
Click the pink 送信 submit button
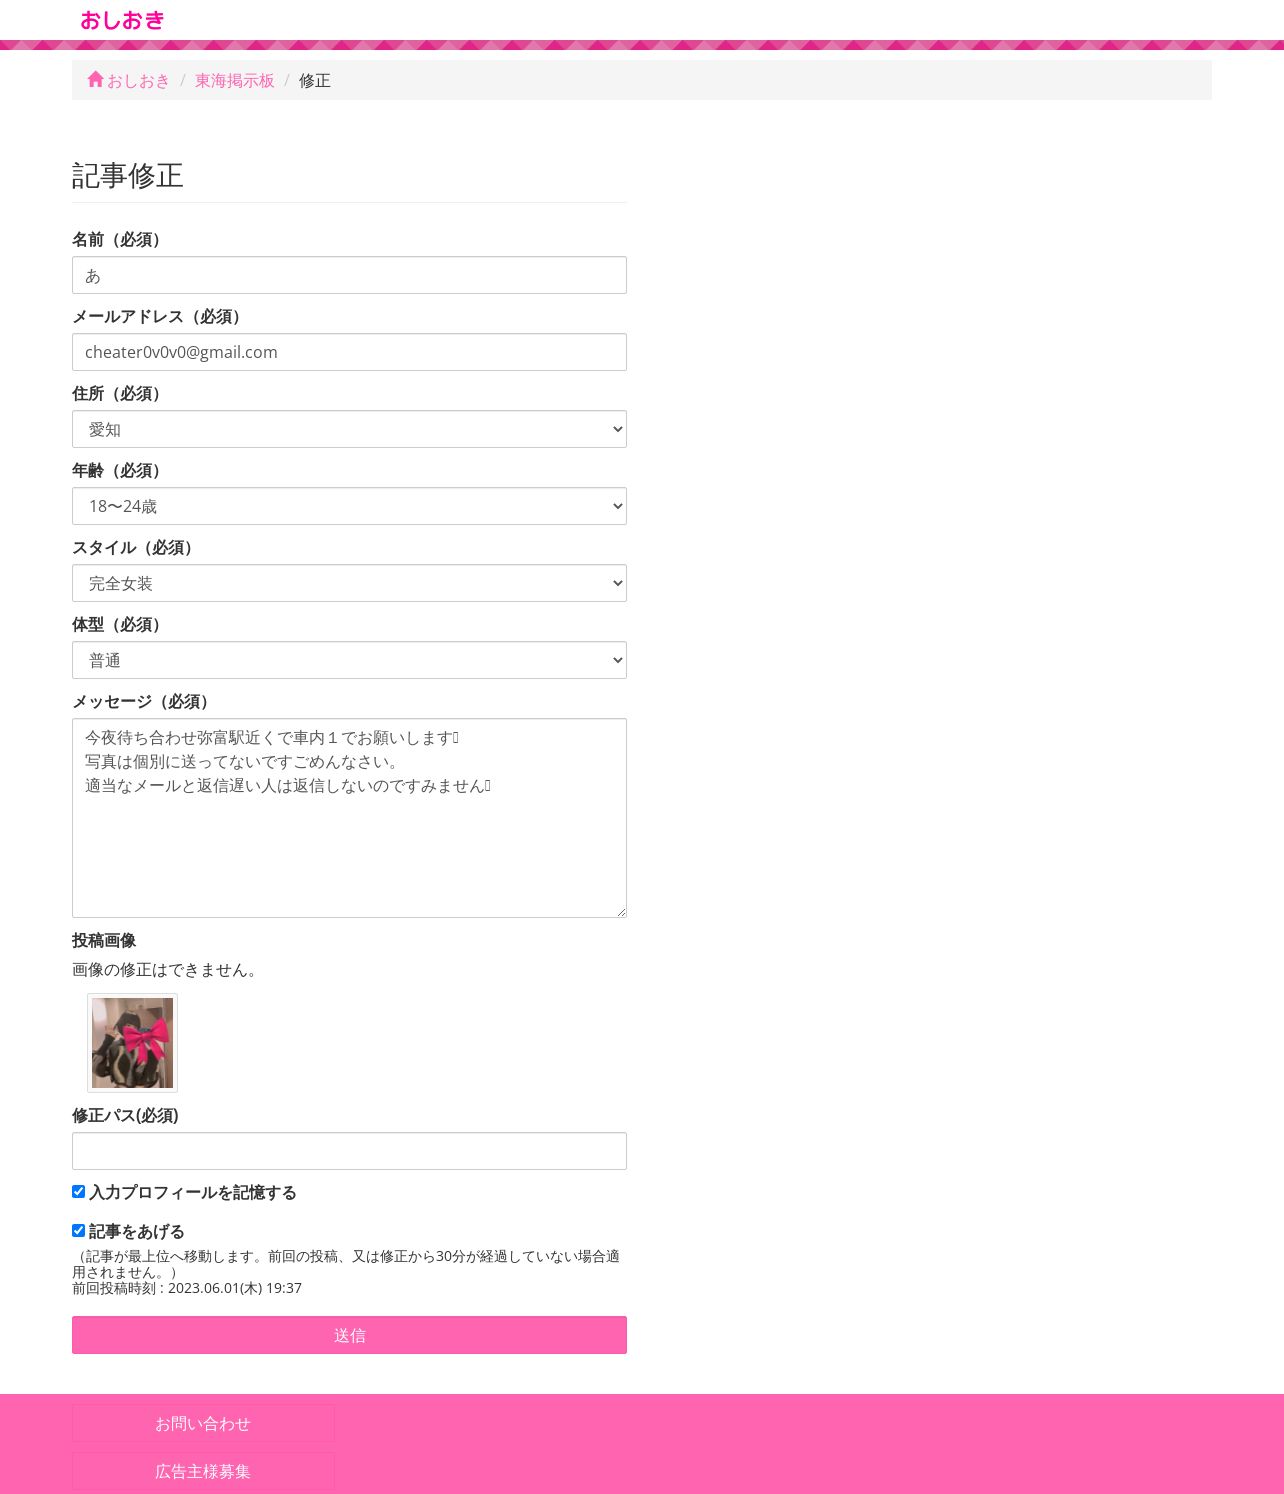[349, 1335]
